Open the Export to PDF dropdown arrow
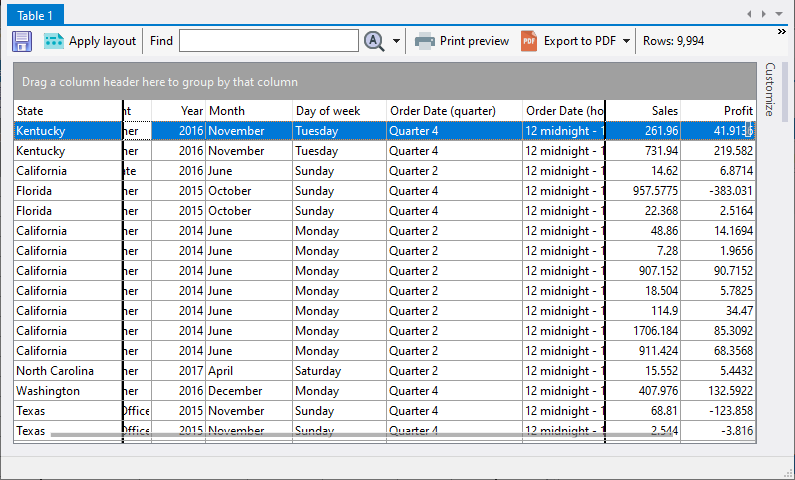Screen dimensions: 795x480 coord(626,41)
